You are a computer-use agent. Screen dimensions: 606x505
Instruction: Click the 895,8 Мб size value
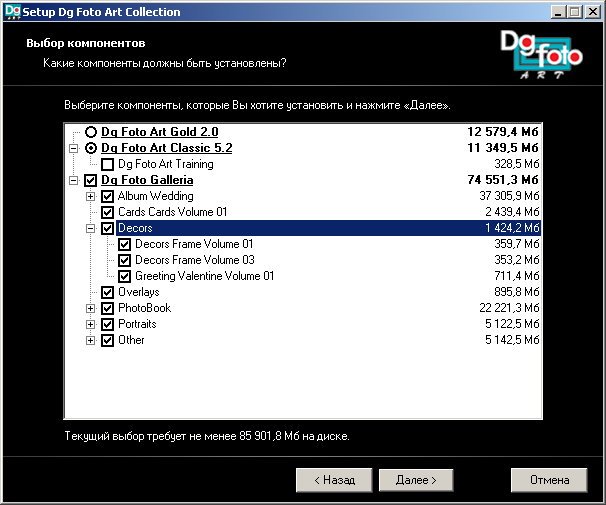517,292
